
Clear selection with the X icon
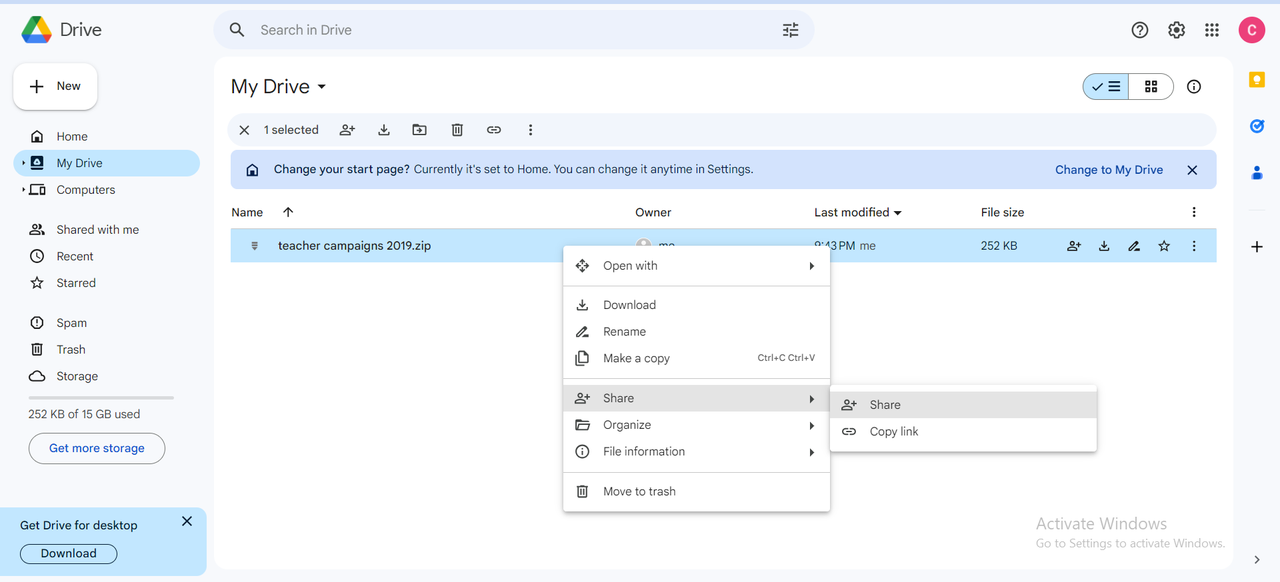(244, 130)
